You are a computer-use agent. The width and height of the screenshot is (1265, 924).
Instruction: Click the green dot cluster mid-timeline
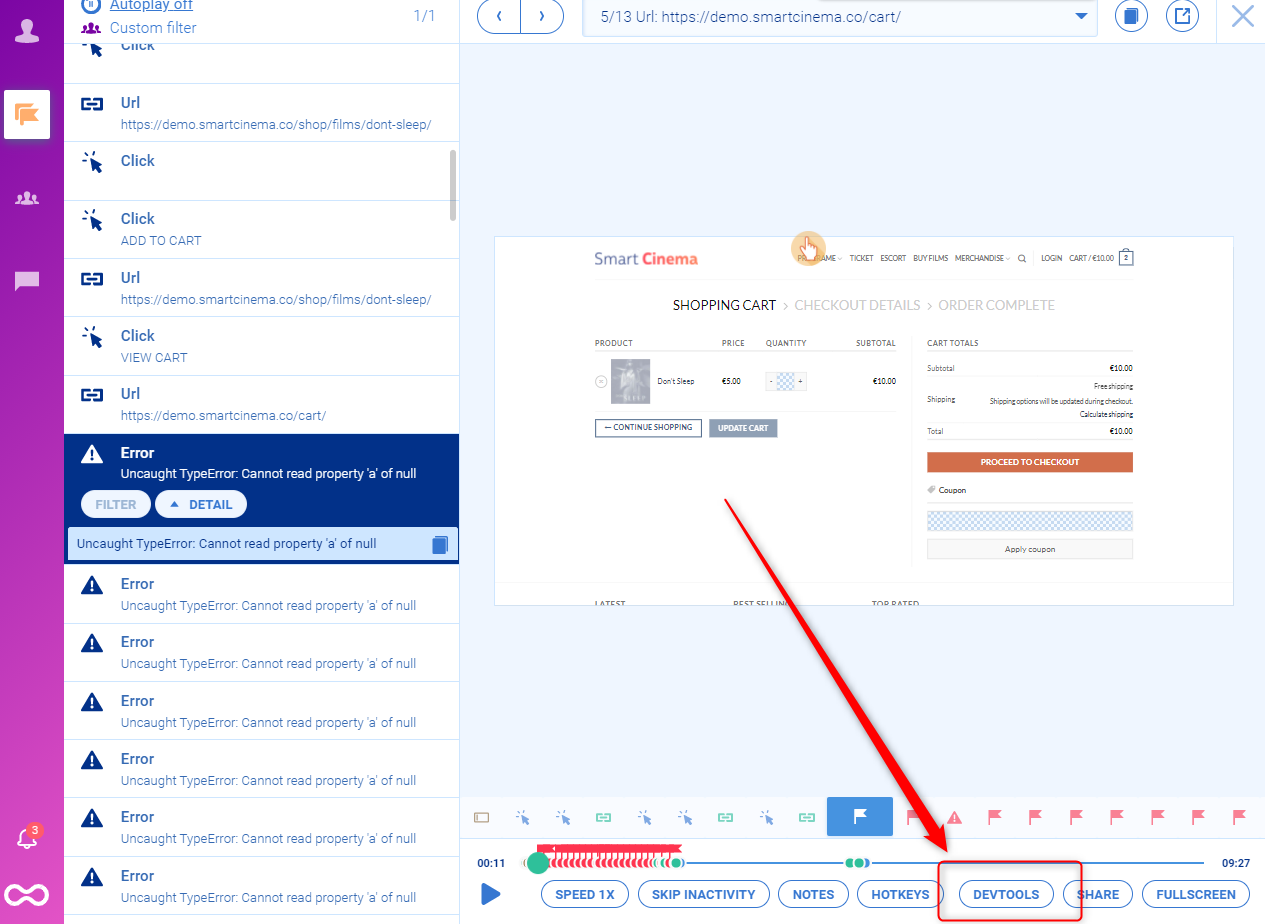(x=856, y=862)
